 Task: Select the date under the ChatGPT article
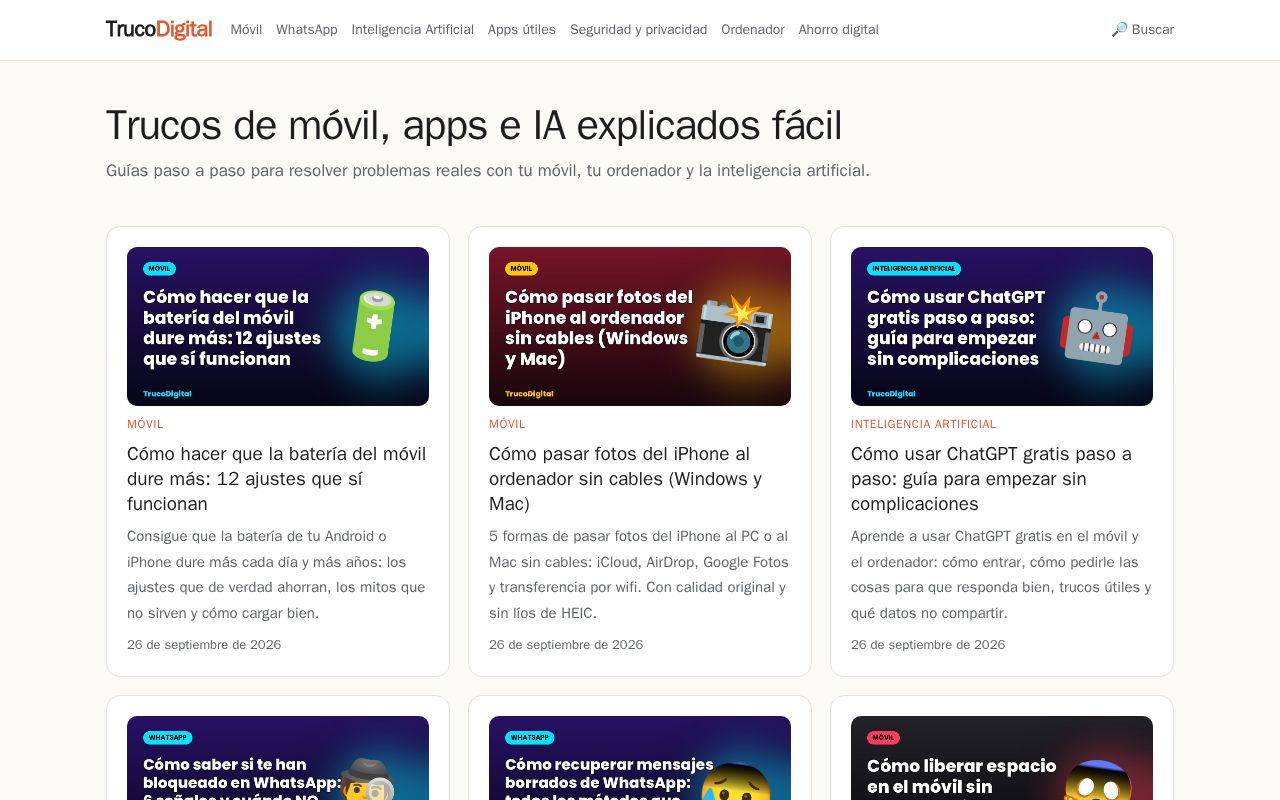click(928, 645)
